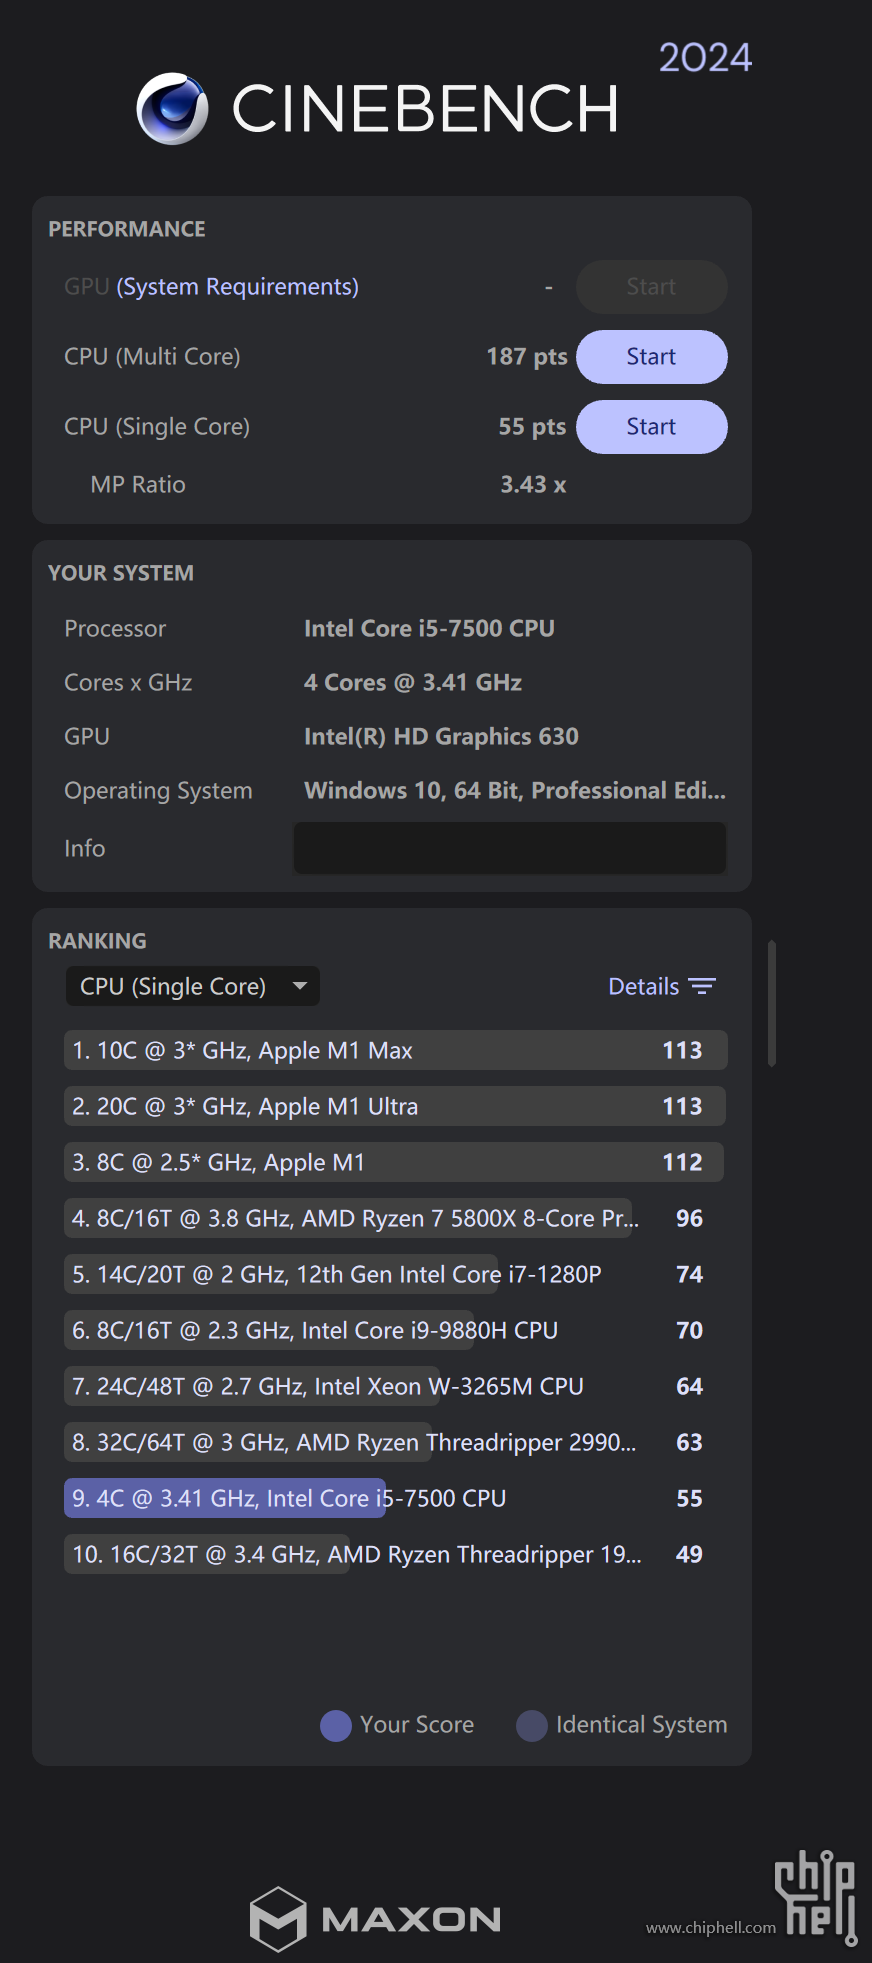The width and height of the screenshot is (872, 1963).
Task: Click the CPU (Single Core) performance label
Action: click(x=157, y=427)
